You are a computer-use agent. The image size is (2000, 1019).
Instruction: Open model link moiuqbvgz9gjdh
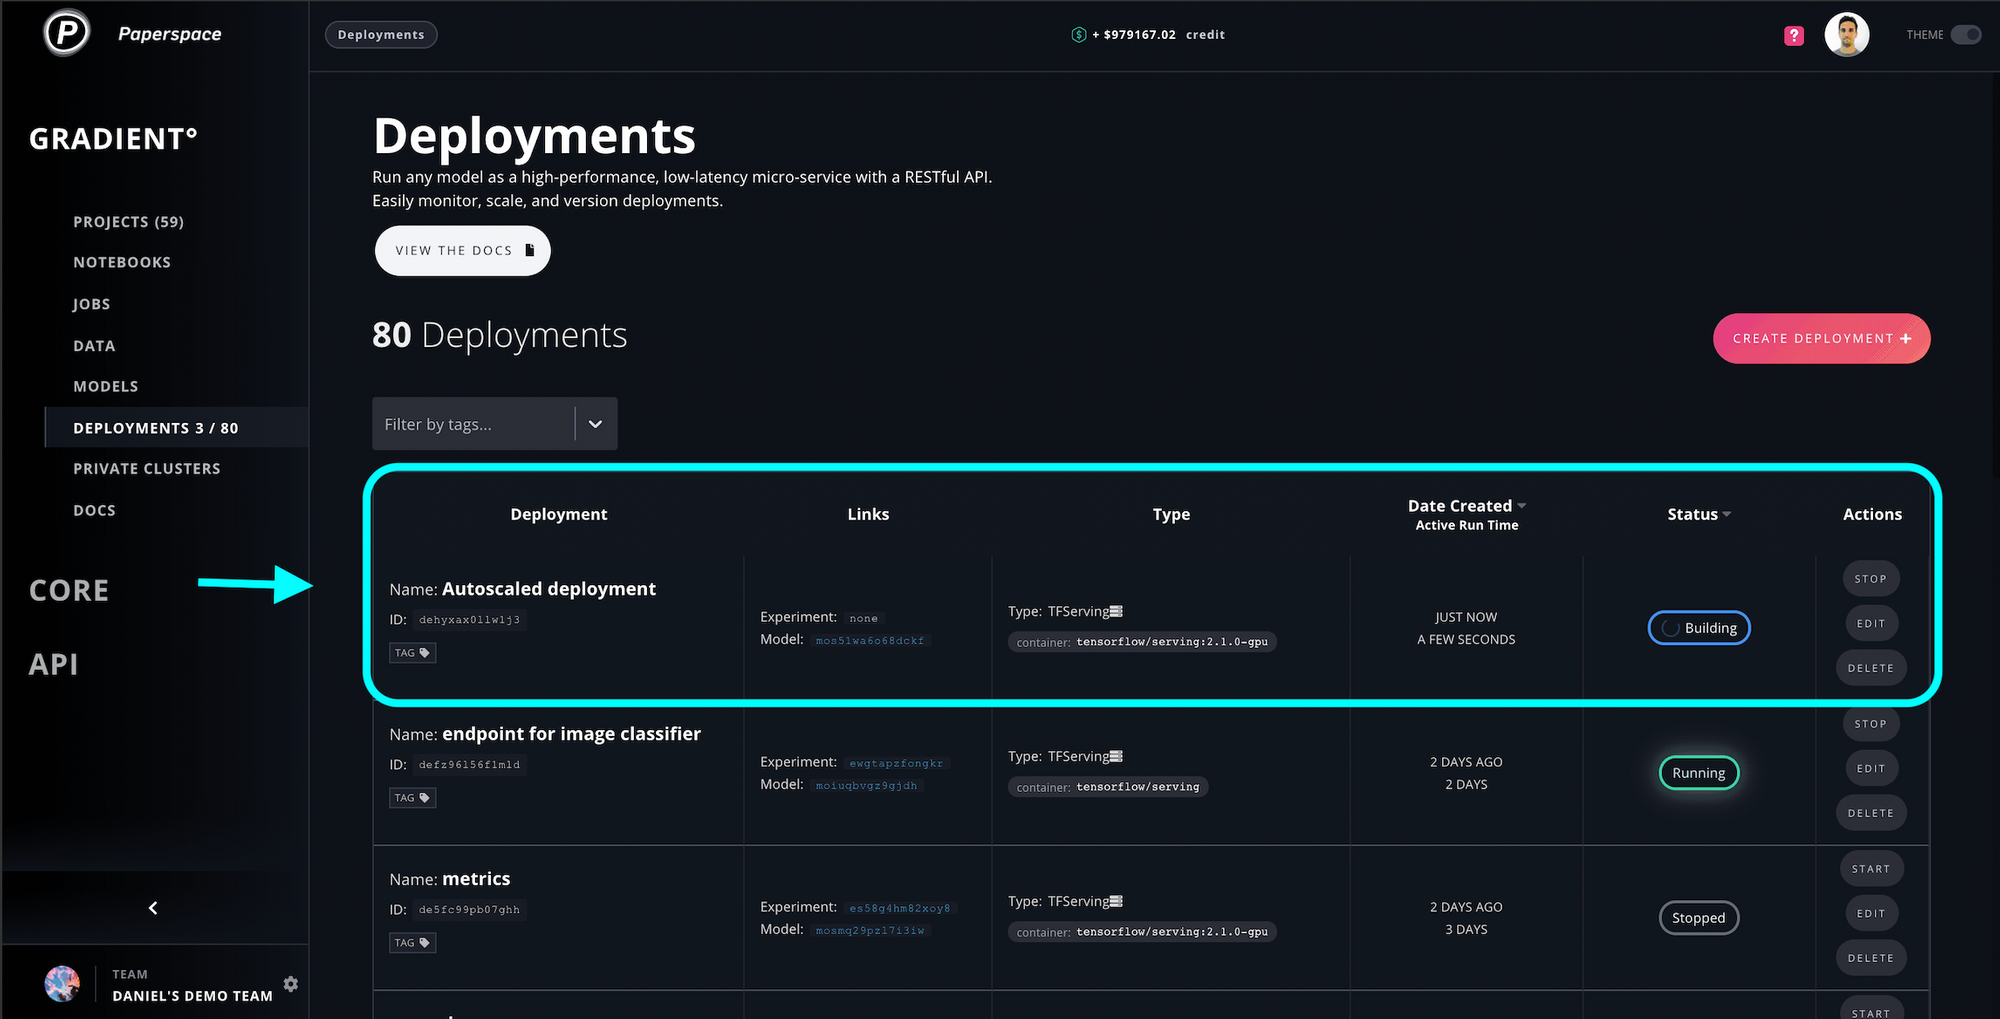[866, 786]
